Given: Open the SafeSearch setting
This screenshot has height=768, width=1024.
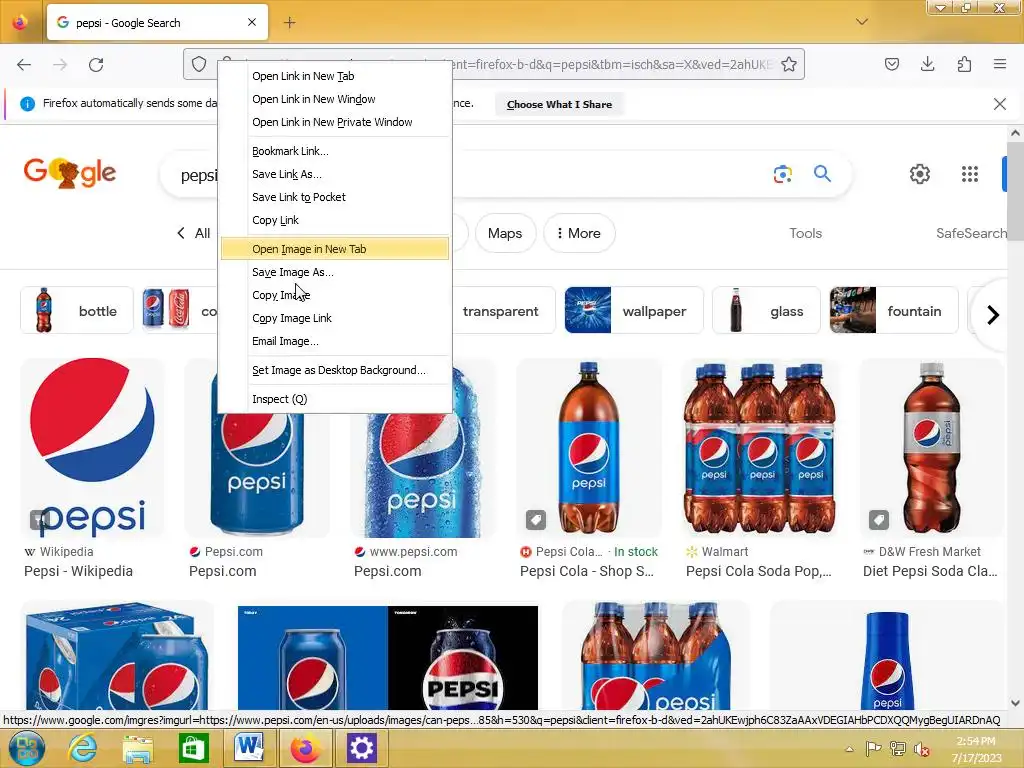Looking at the screenshot, I should (x=972, y=233).
